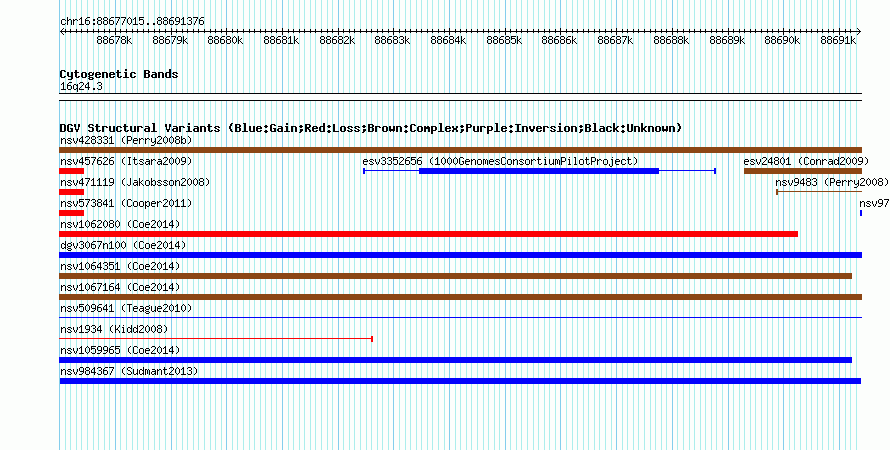Select the red nsv573841 loss bar
Image resolution: width=890 pixels, height=450 pixels.
pyautogui.click(x=72, y=213)
